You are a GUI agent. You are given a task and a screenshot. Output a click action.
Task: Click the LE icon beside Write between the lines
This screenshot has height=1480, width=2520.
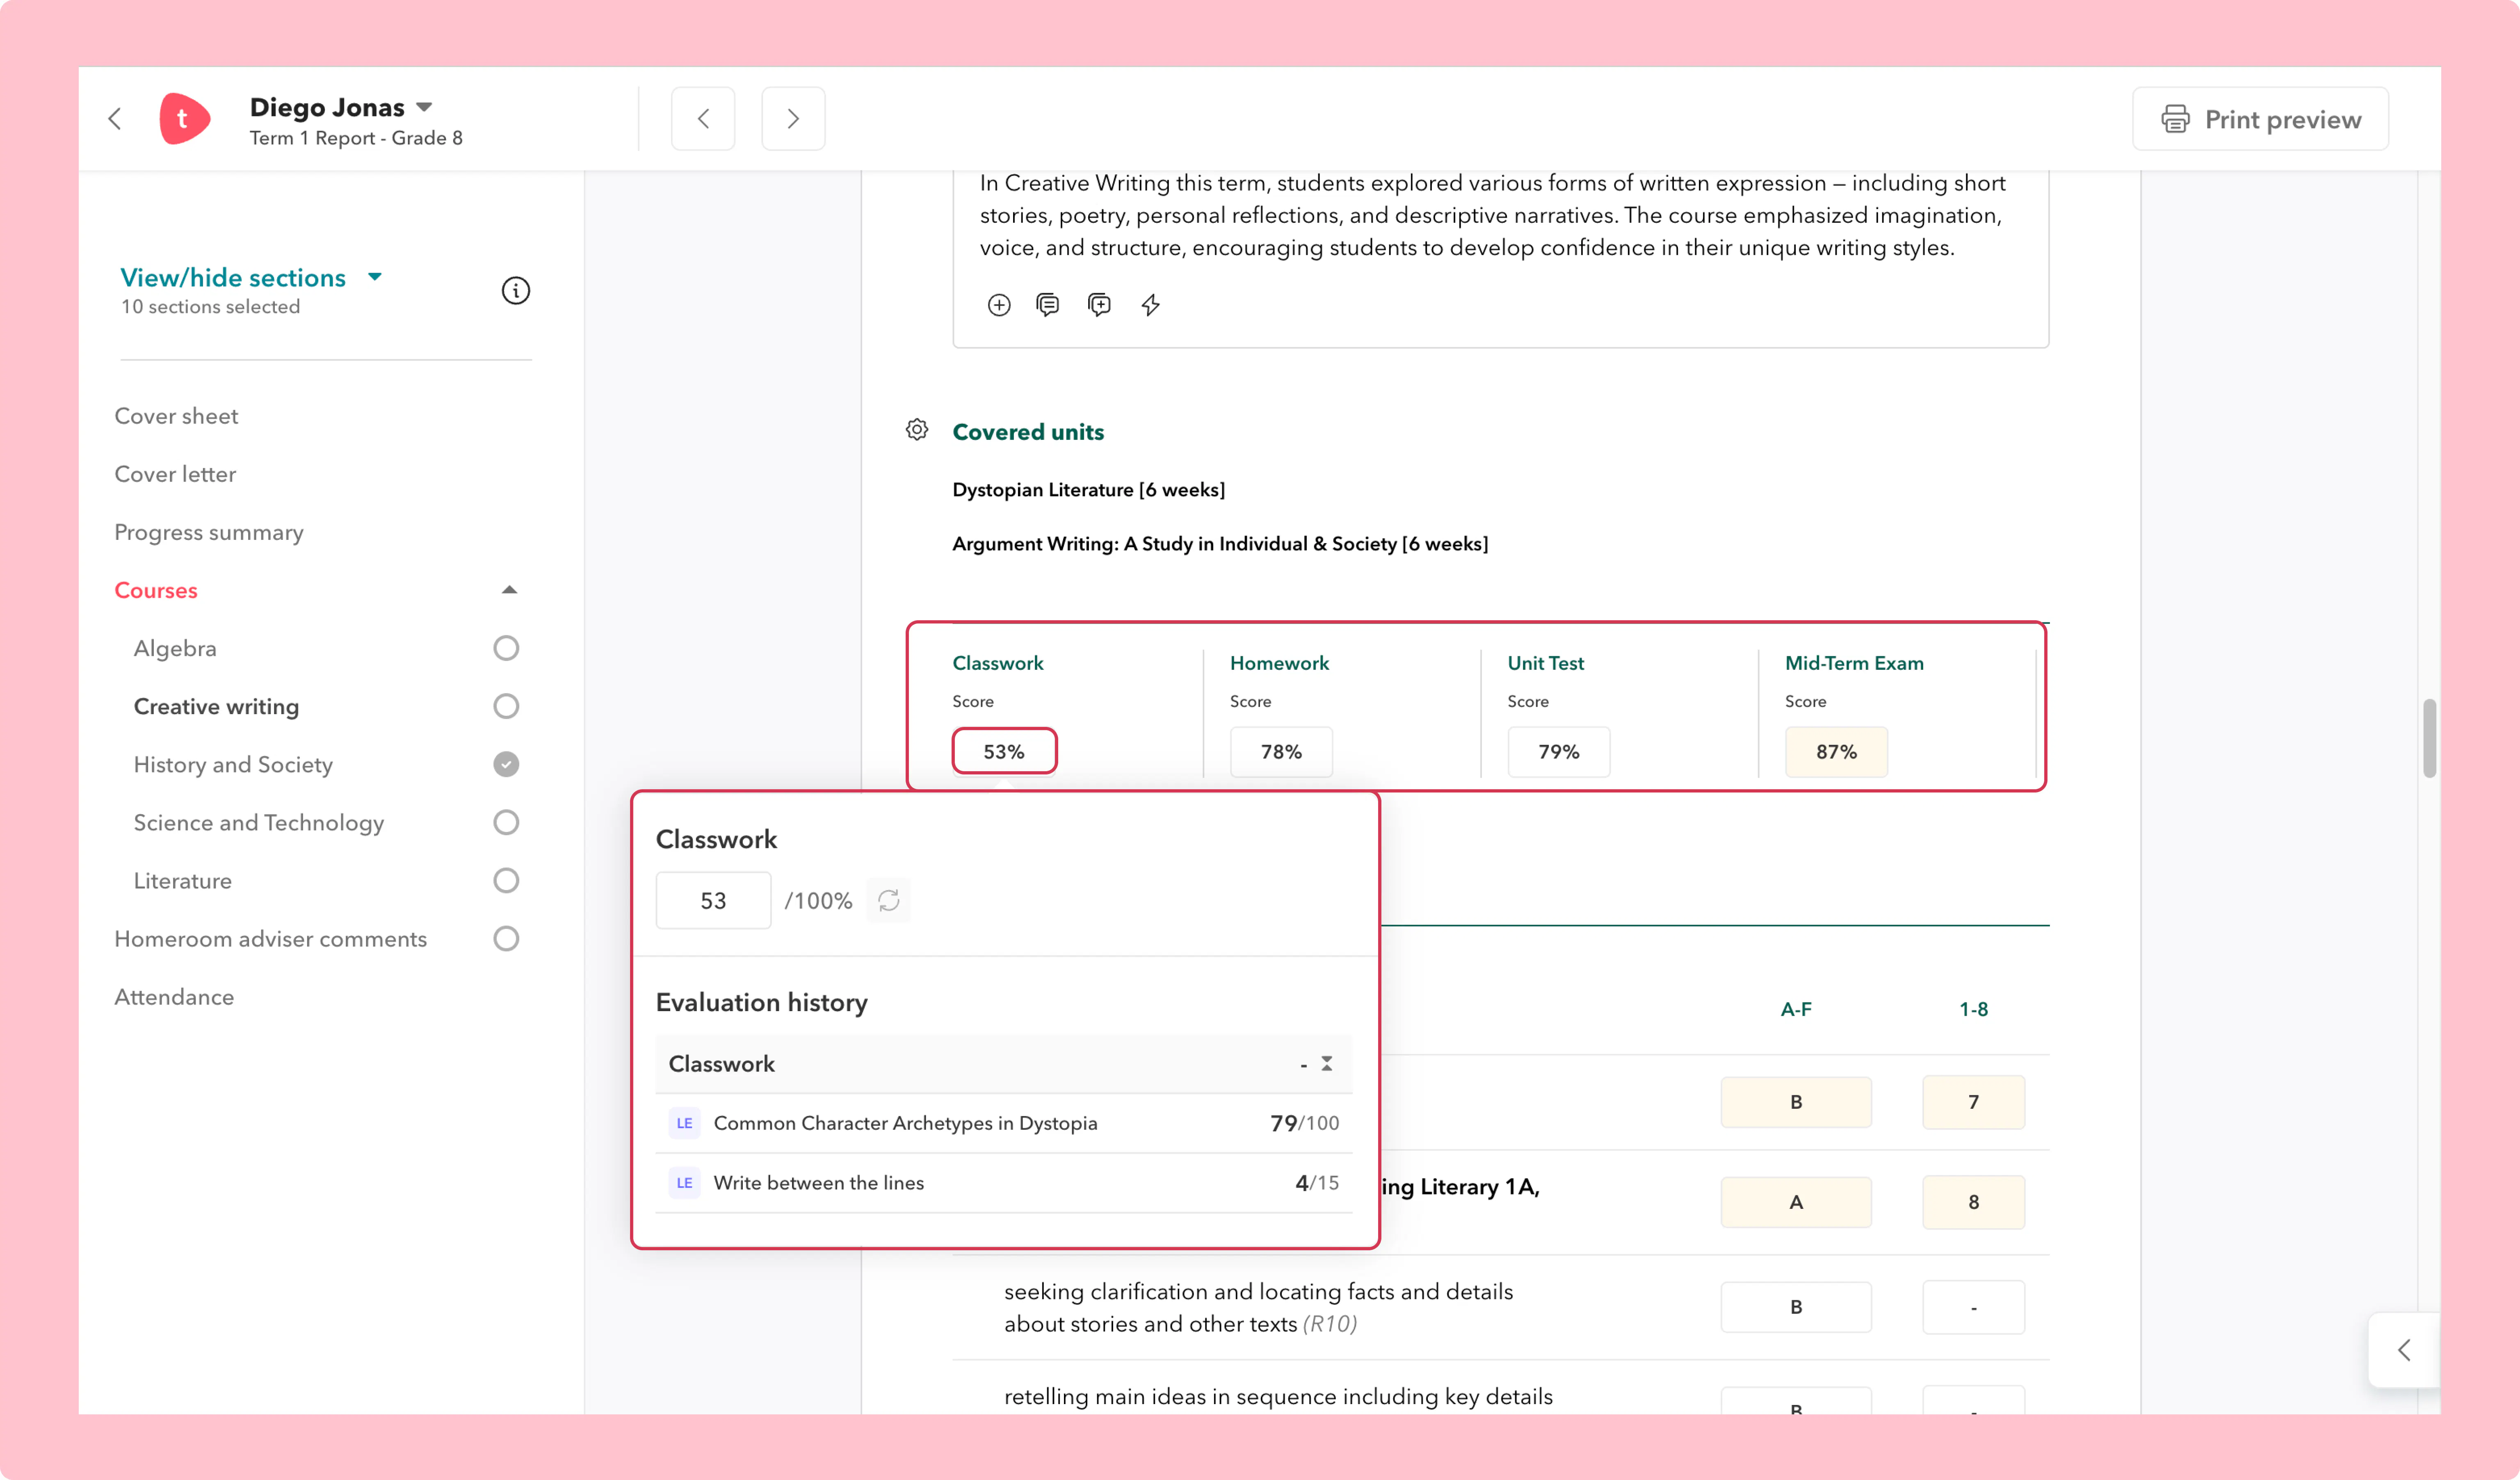pyautogui.click(x=684, y=1183)
